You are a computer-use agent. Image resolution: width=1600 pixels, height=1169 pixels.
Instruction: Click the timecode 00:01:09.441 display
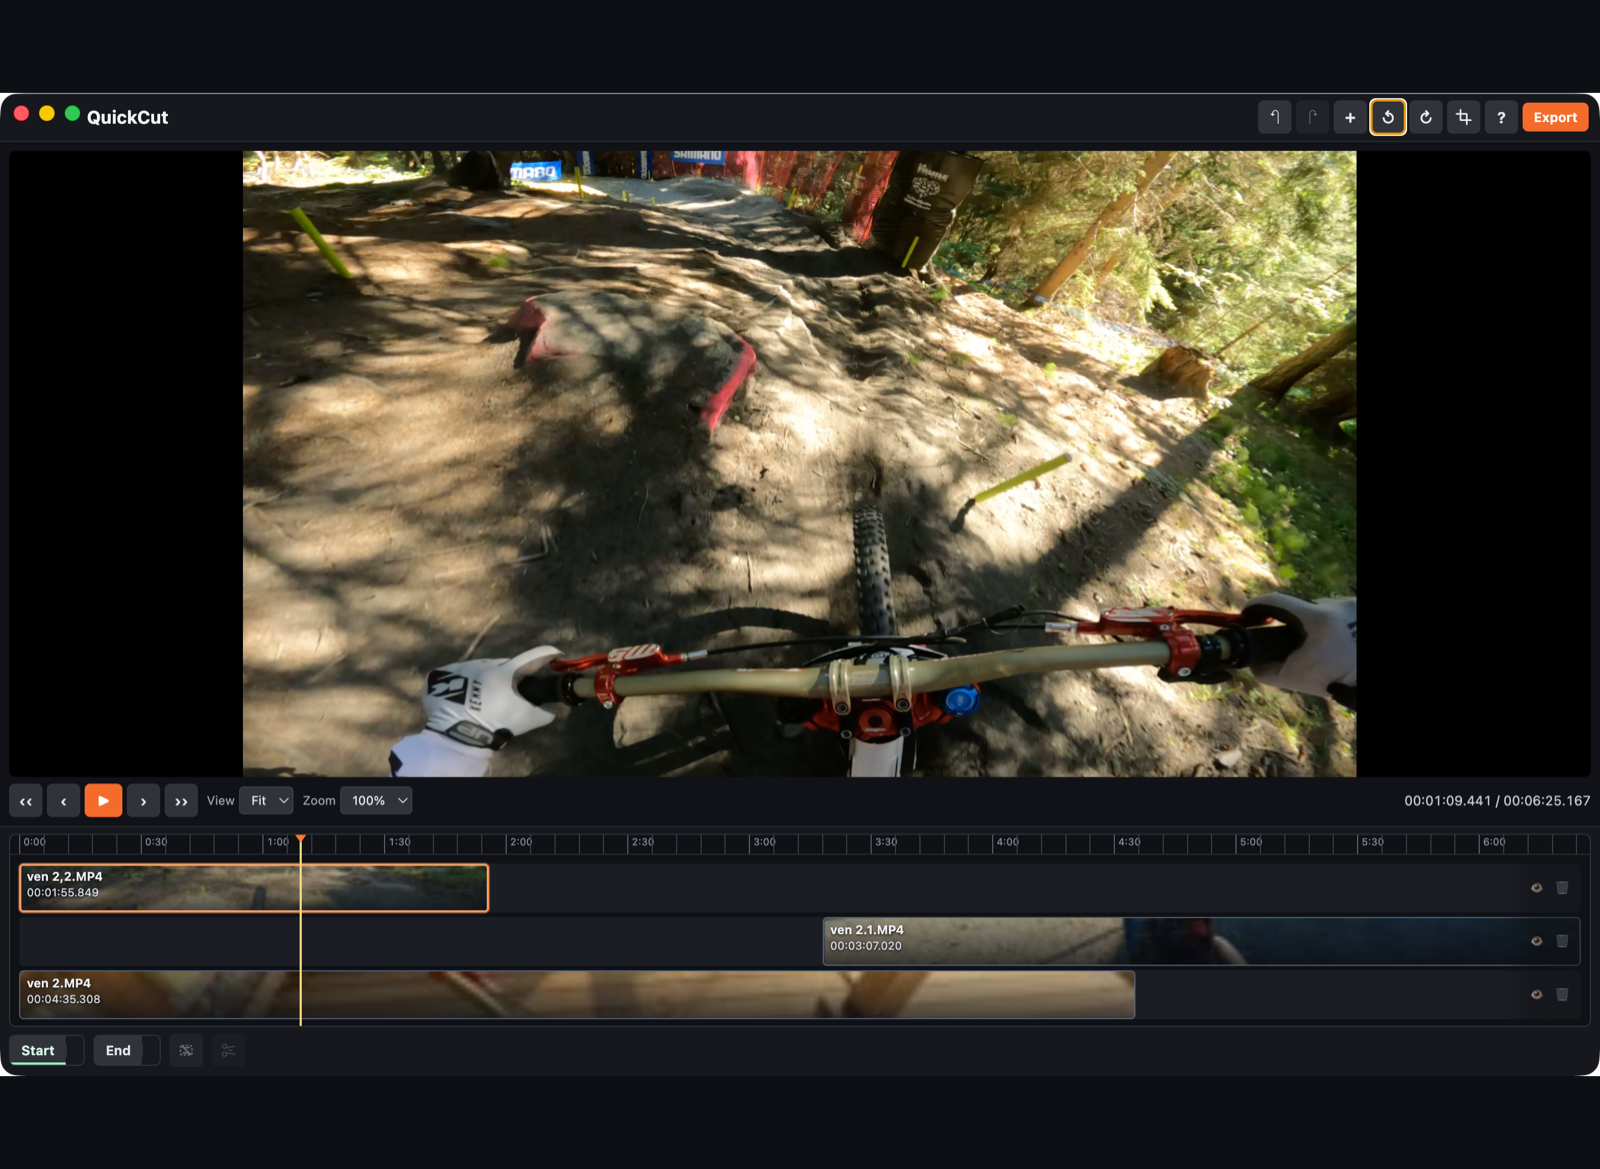1447,801
